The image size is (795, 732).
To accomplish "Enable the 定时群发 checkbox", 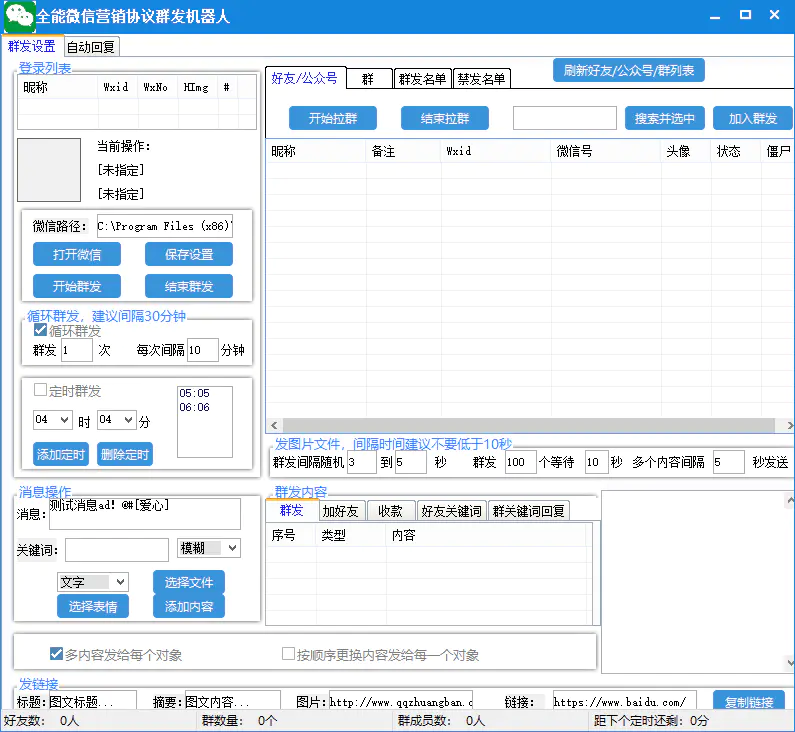I will tap(41, 391).
